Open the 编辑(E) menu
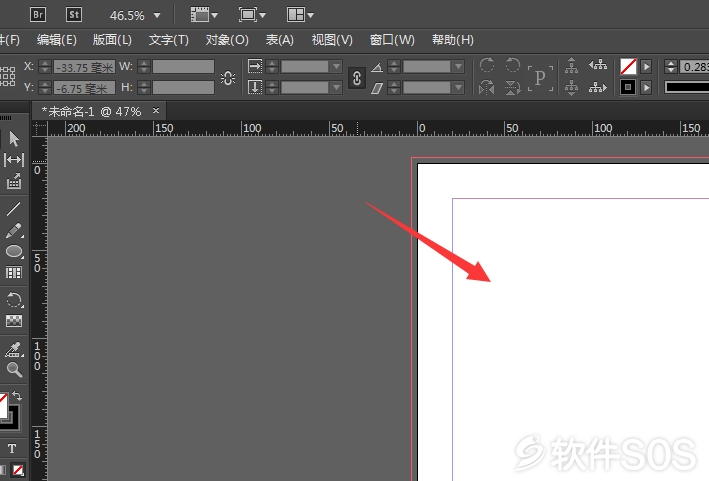The width and height of the screenshot is (709, 481). coord(57,40)
